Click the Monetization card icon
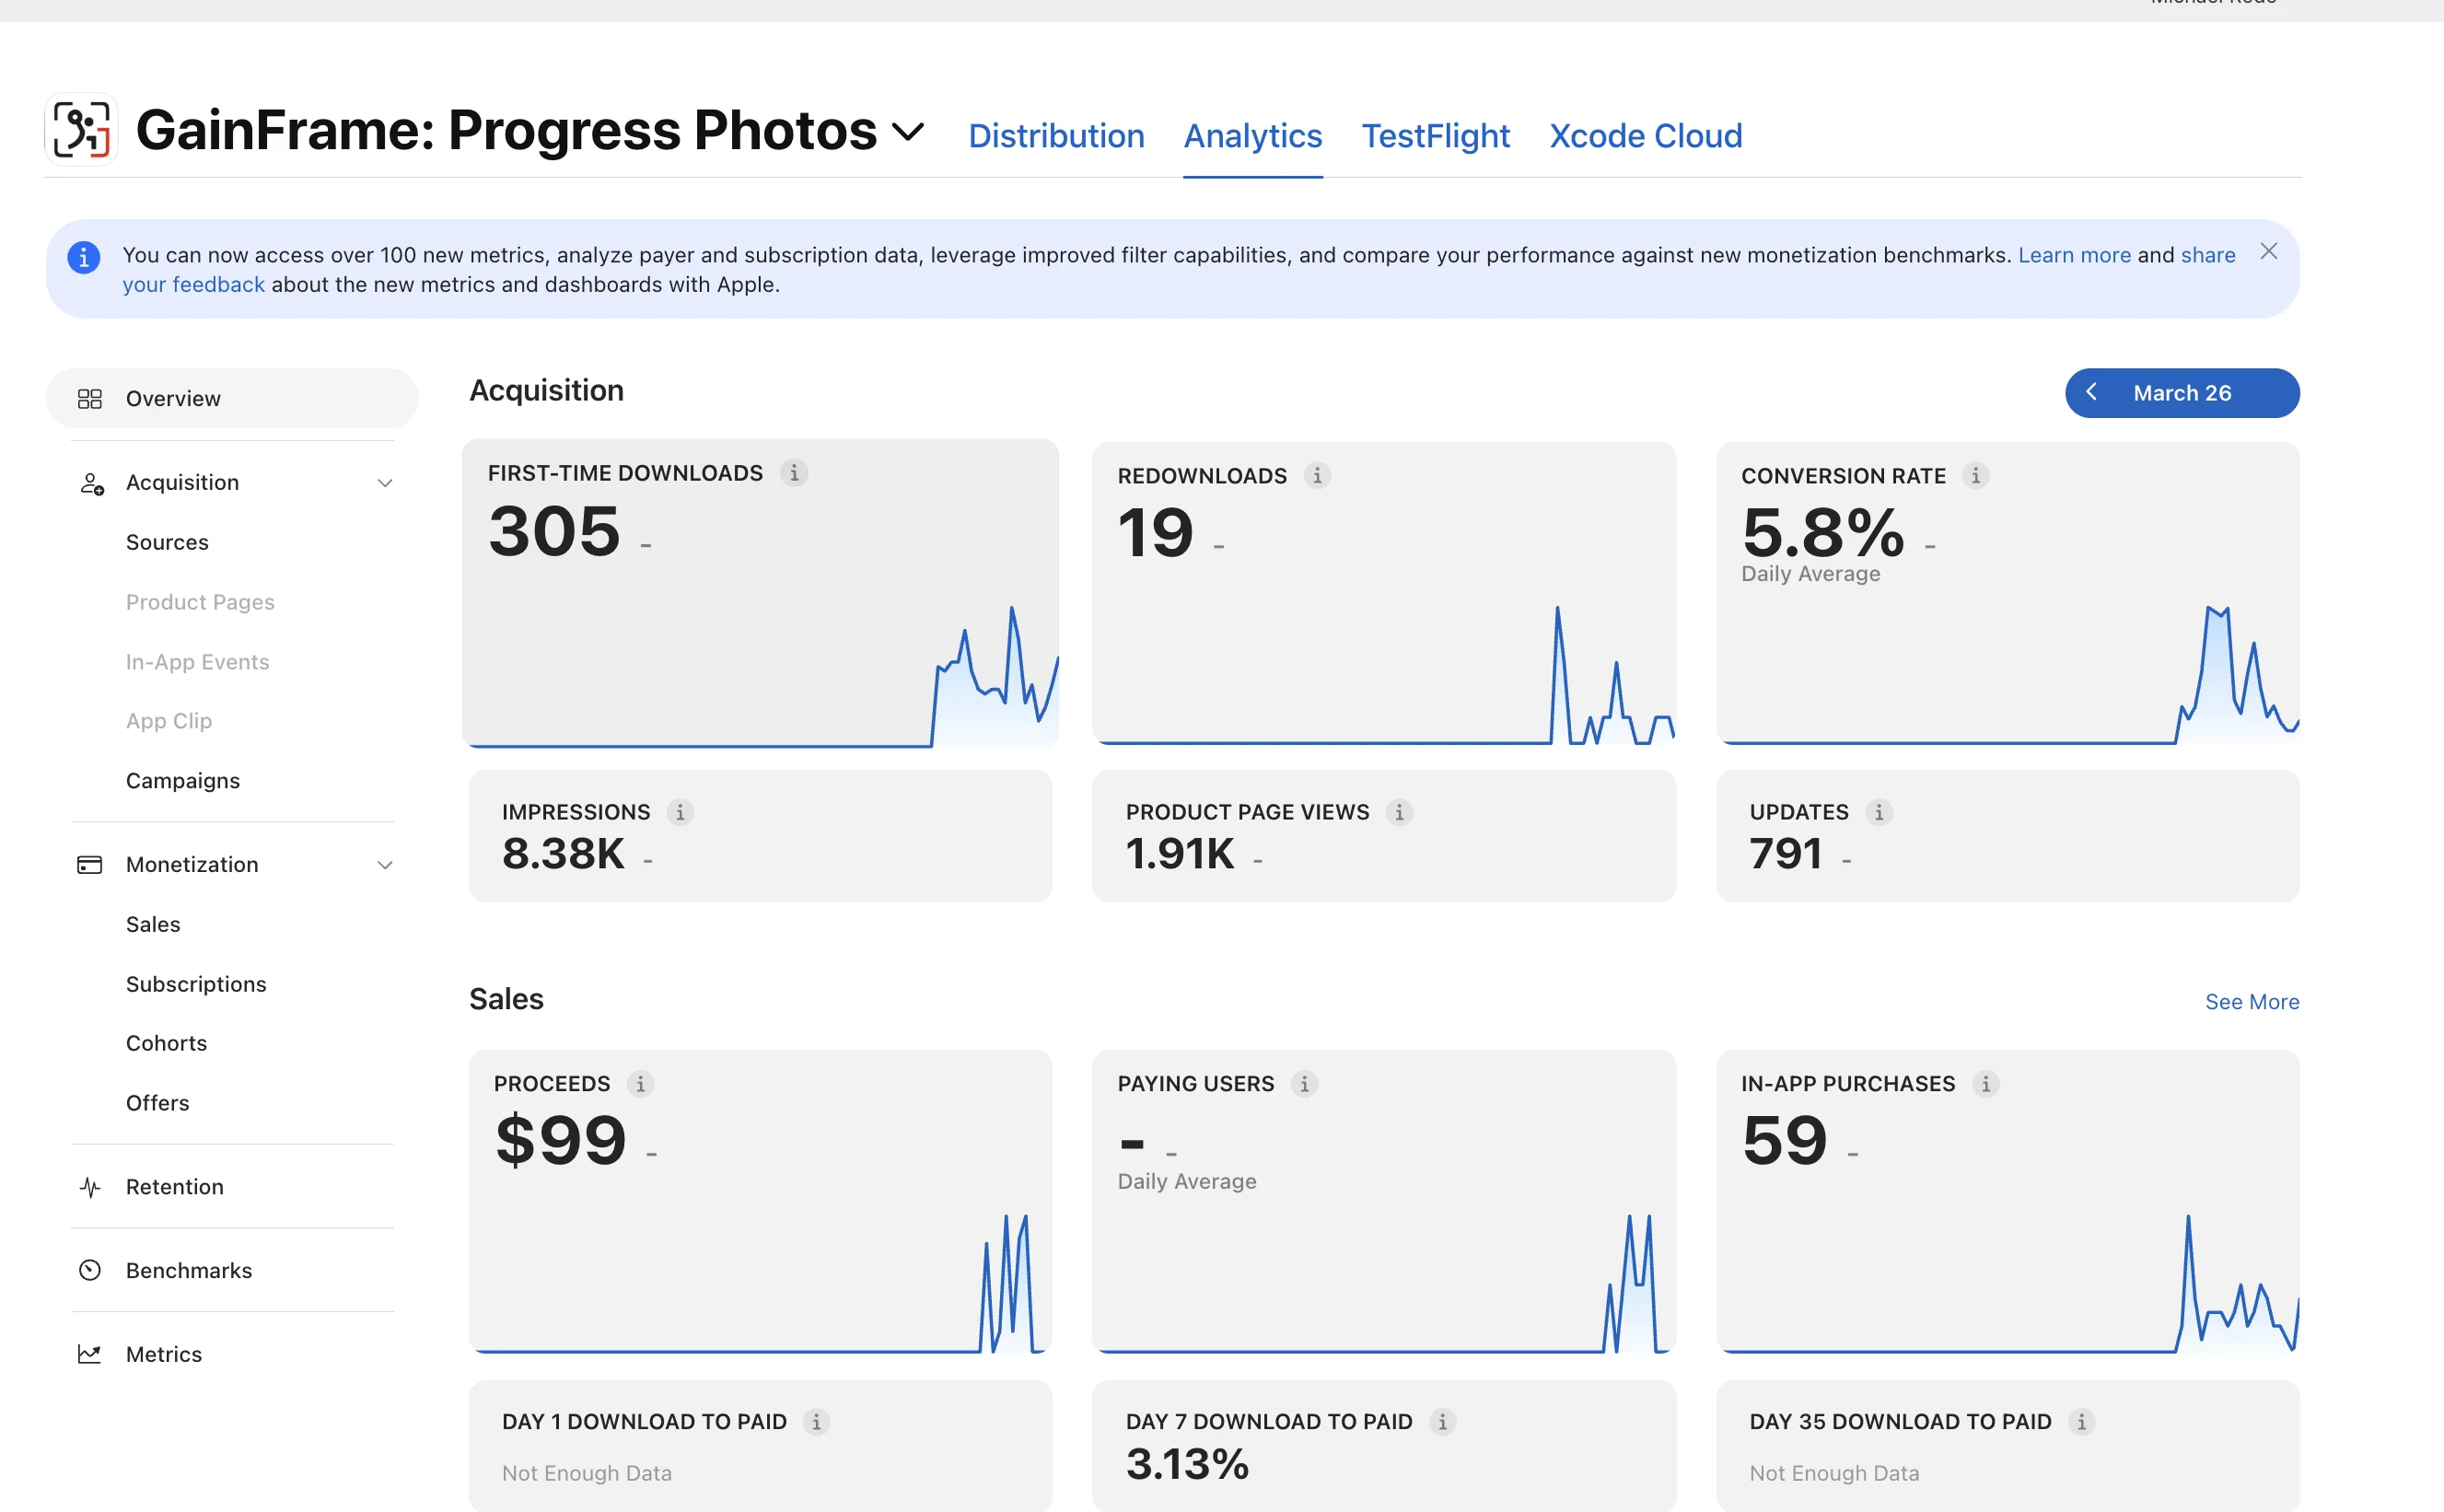The image size is (2444, 1512). 90,865
